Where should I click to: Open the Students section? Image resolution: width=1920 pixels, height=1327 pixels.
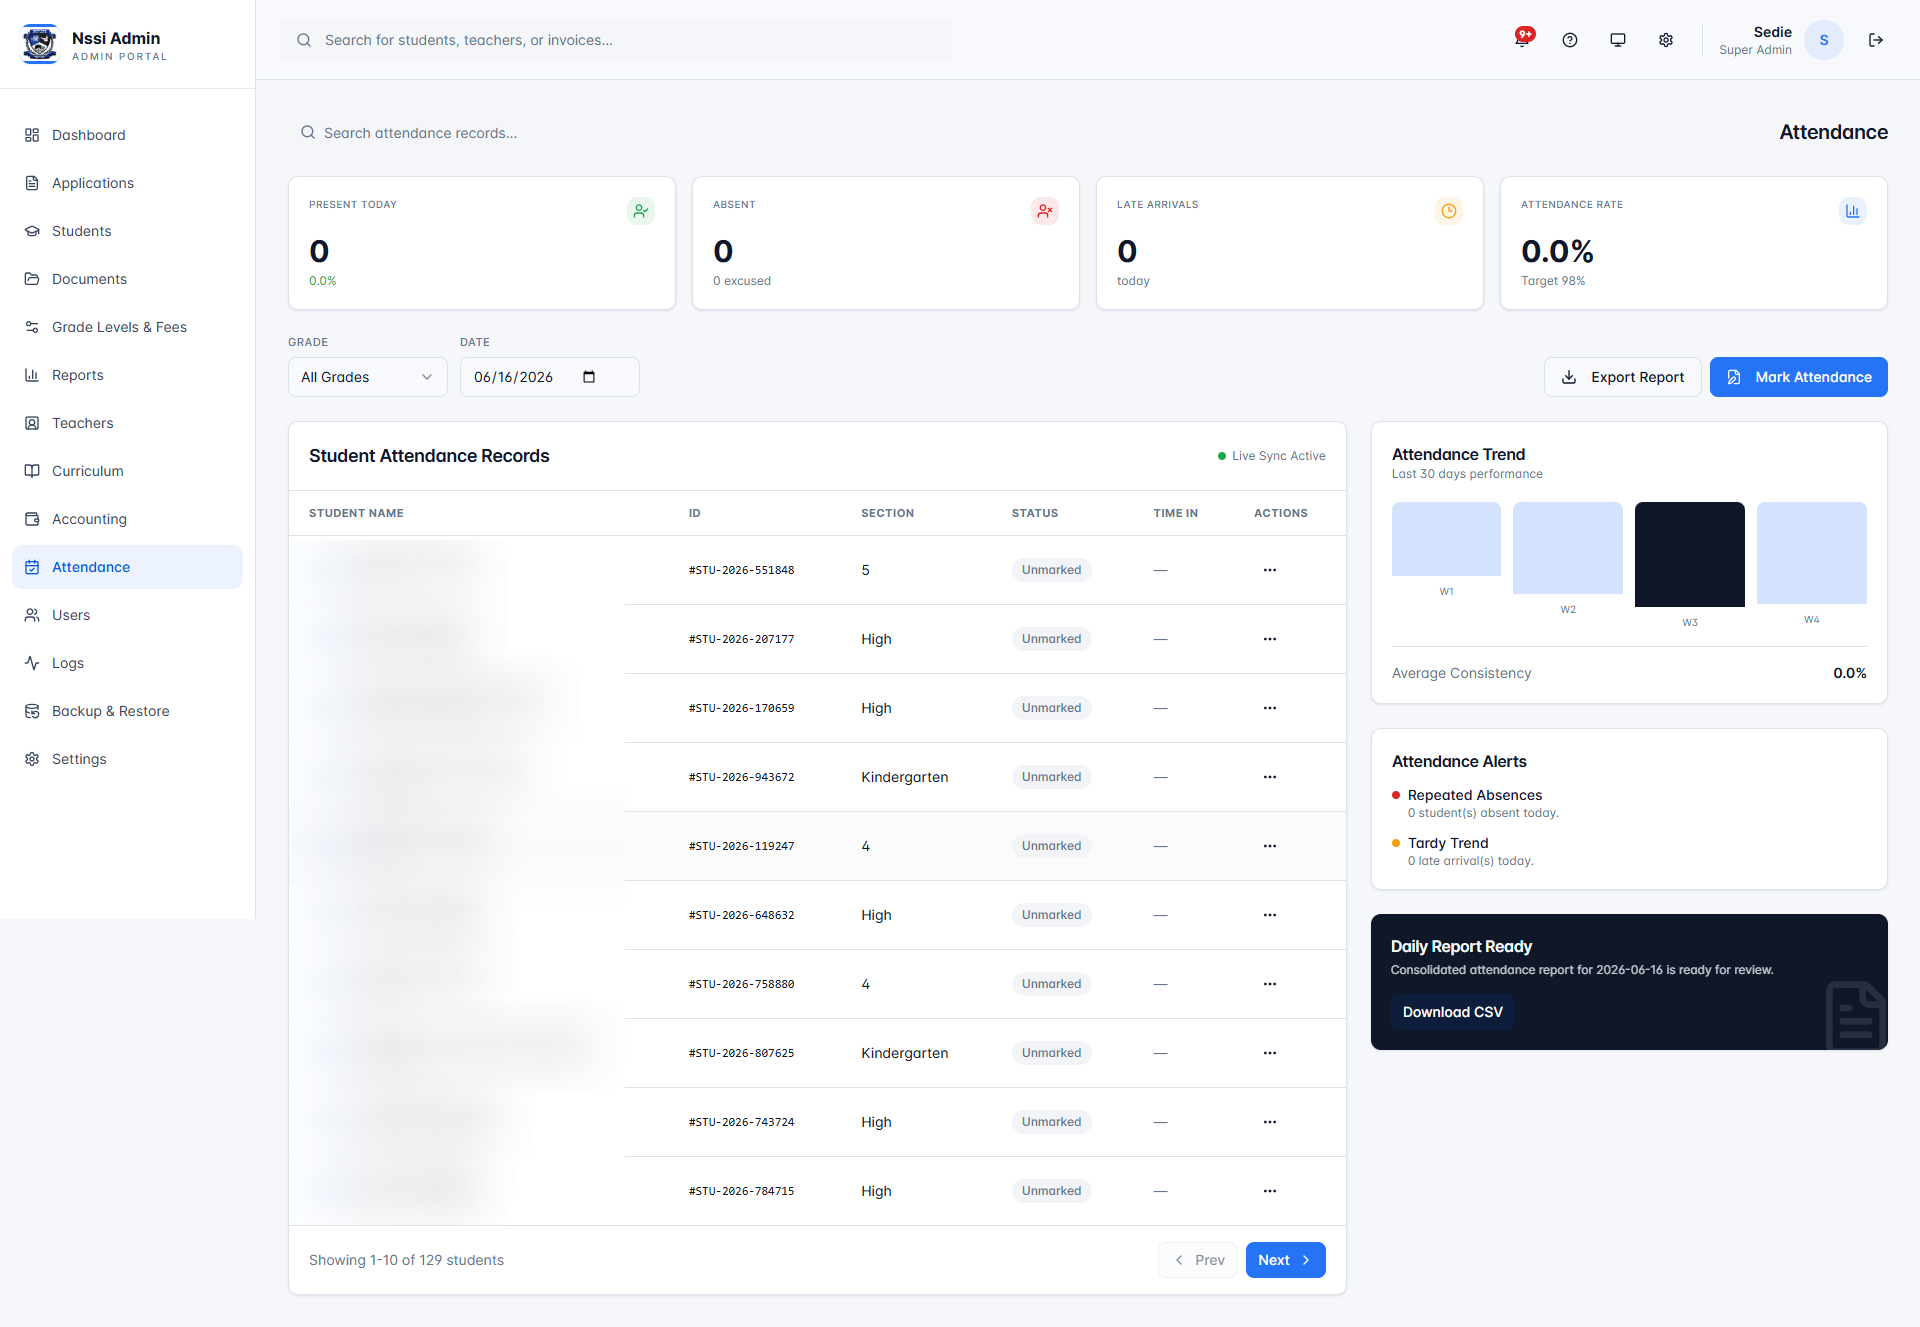[x=127, y=231]
